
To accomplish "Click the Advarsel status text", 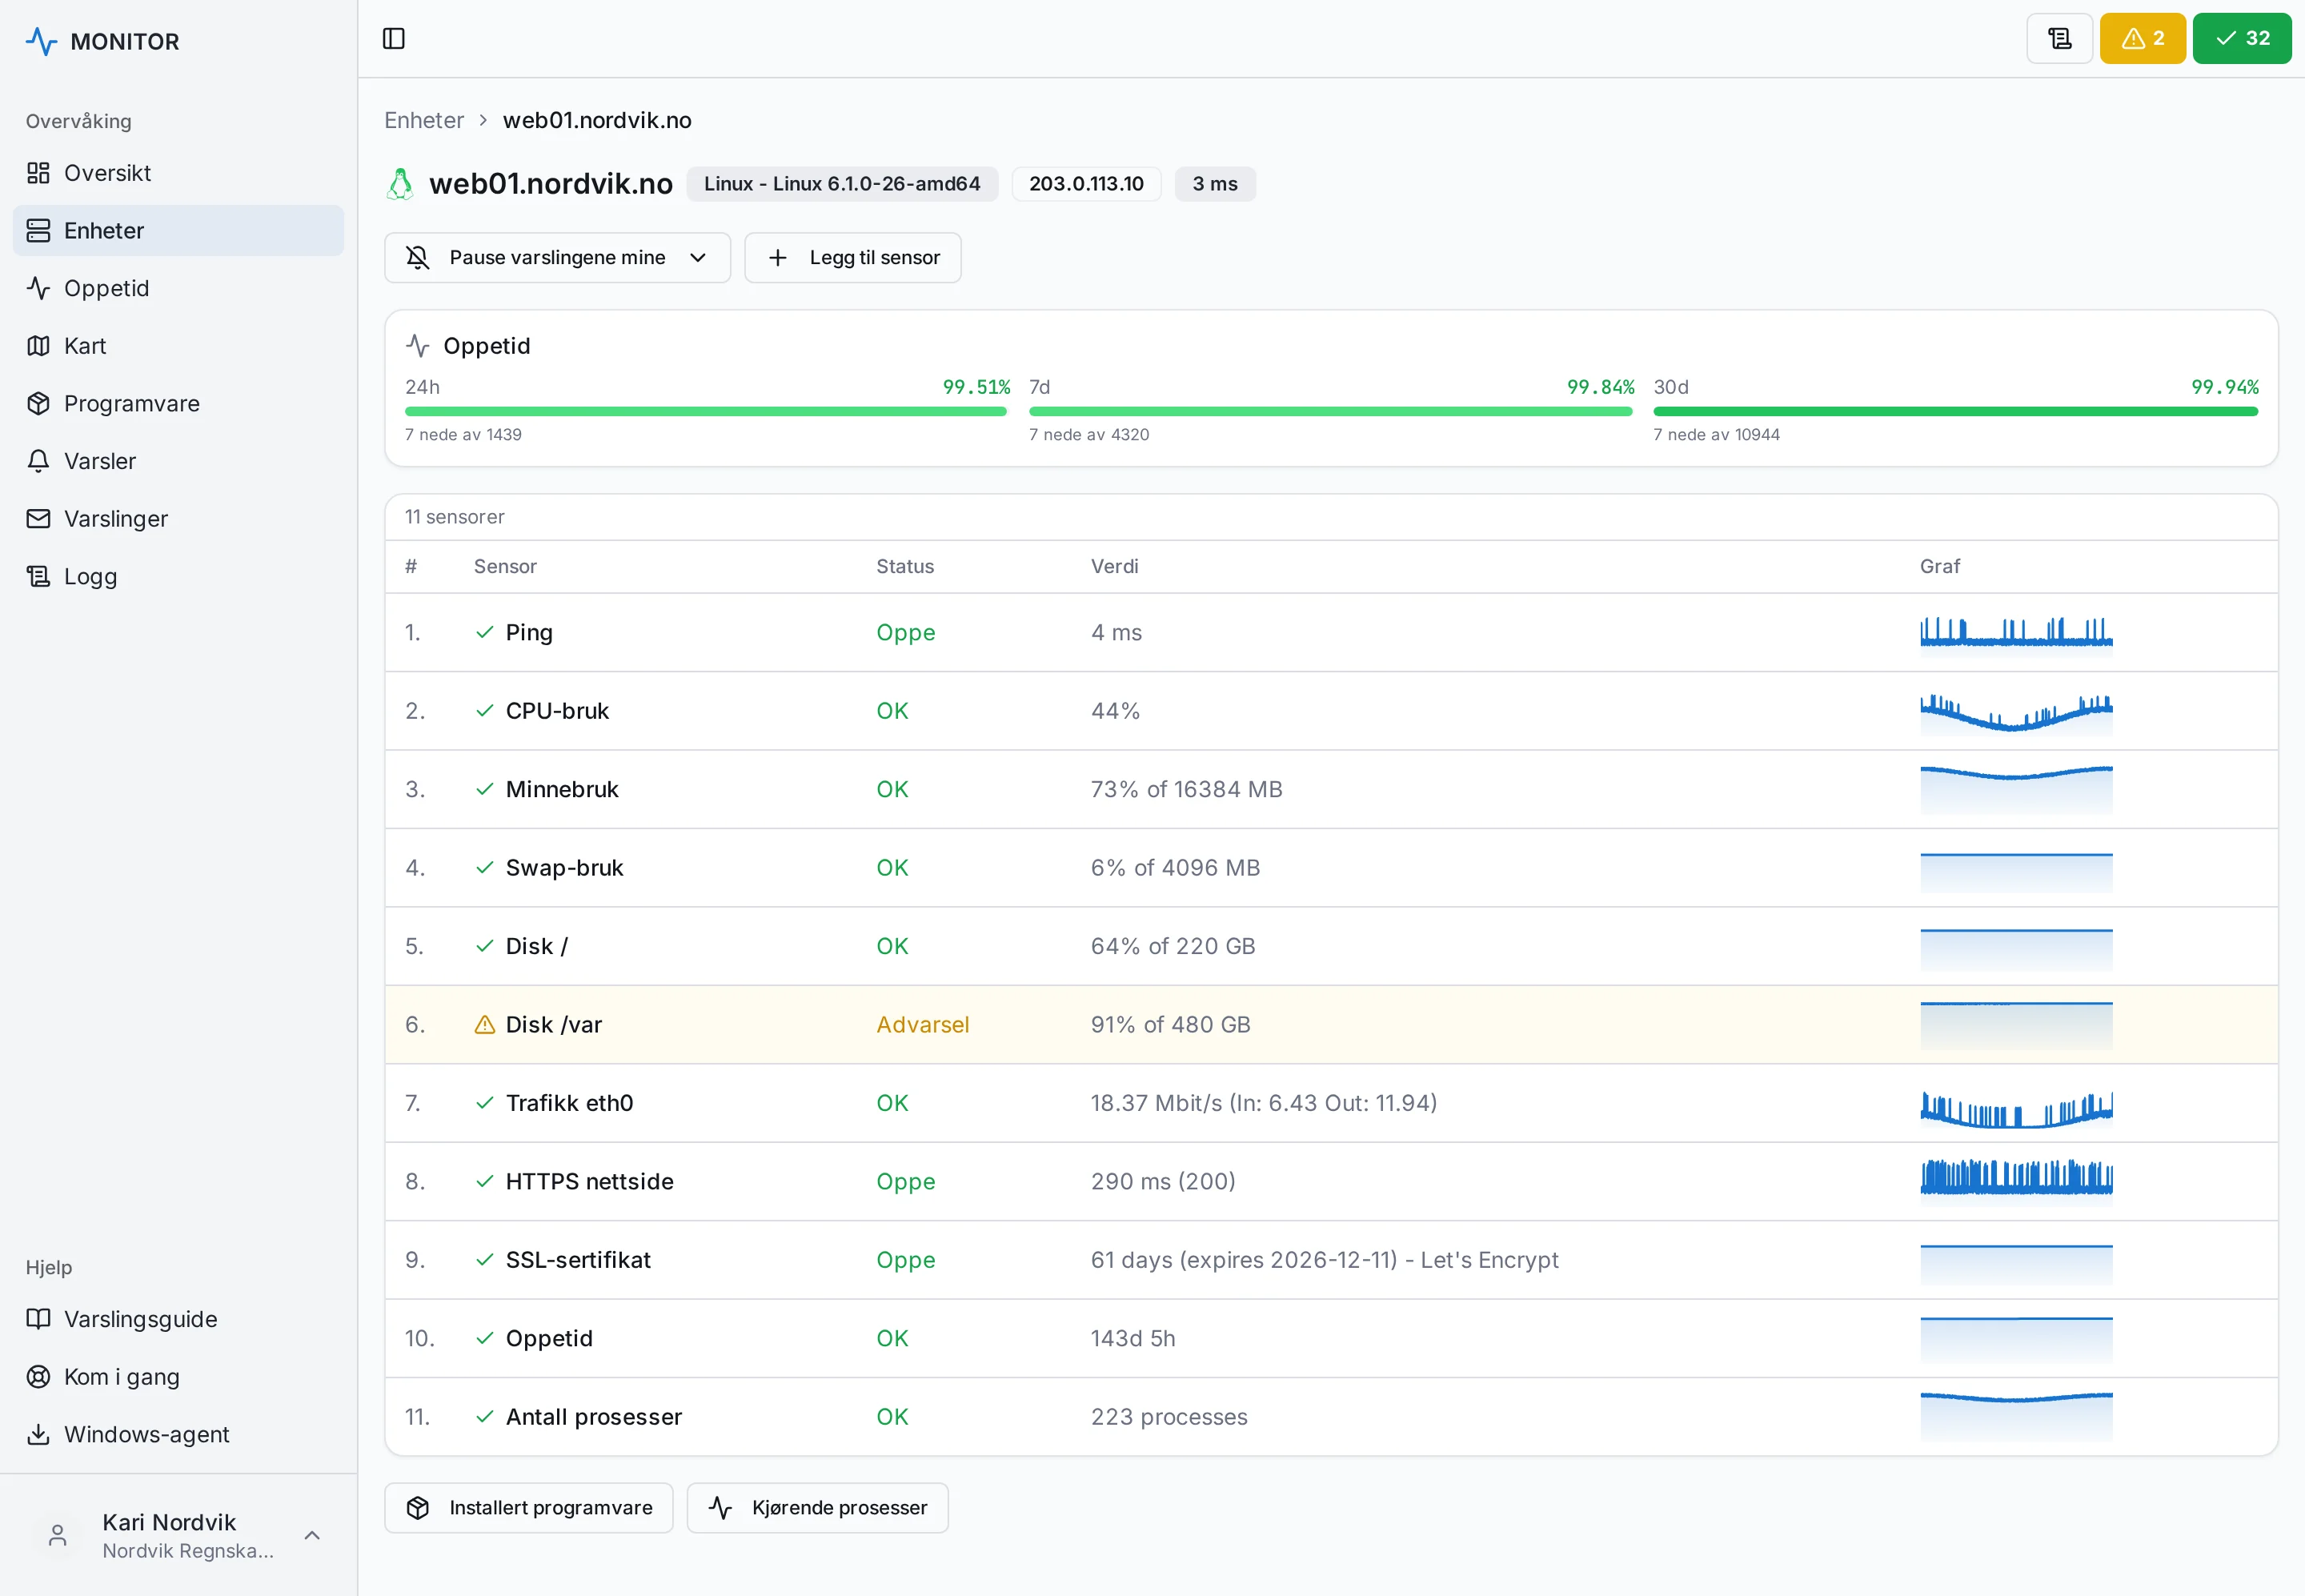I will [x=922, y=1025].
